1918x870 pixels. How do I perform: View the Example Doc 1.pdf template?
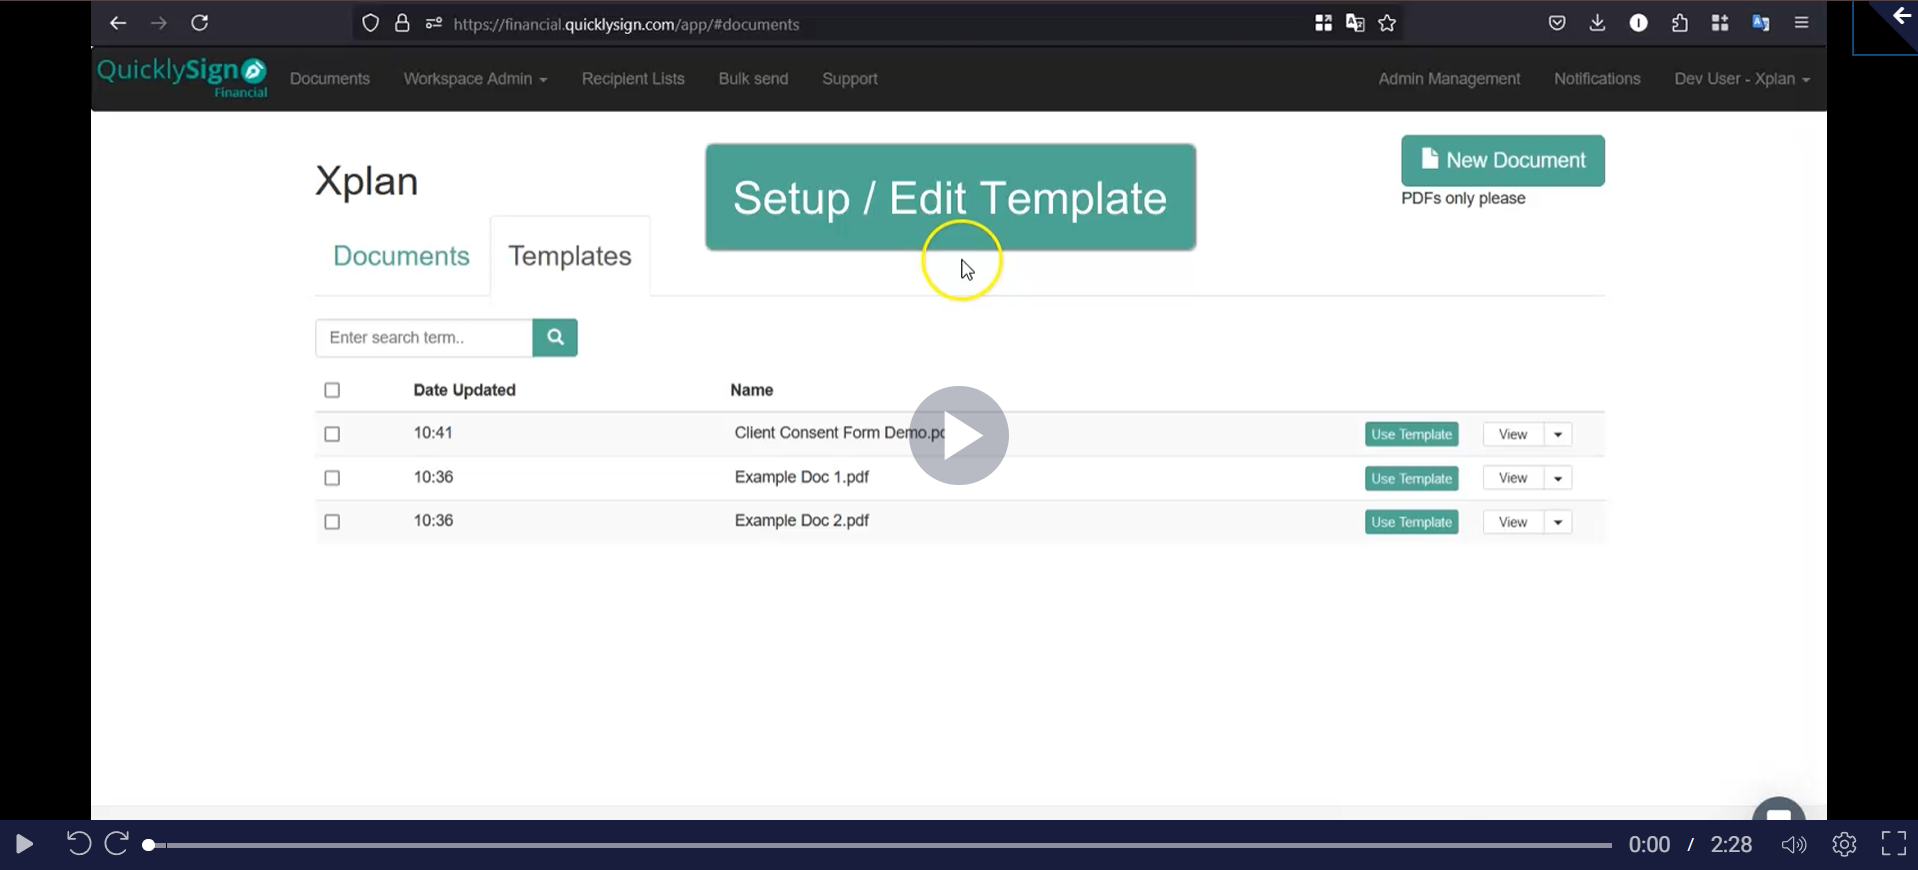click(1513, 478)
